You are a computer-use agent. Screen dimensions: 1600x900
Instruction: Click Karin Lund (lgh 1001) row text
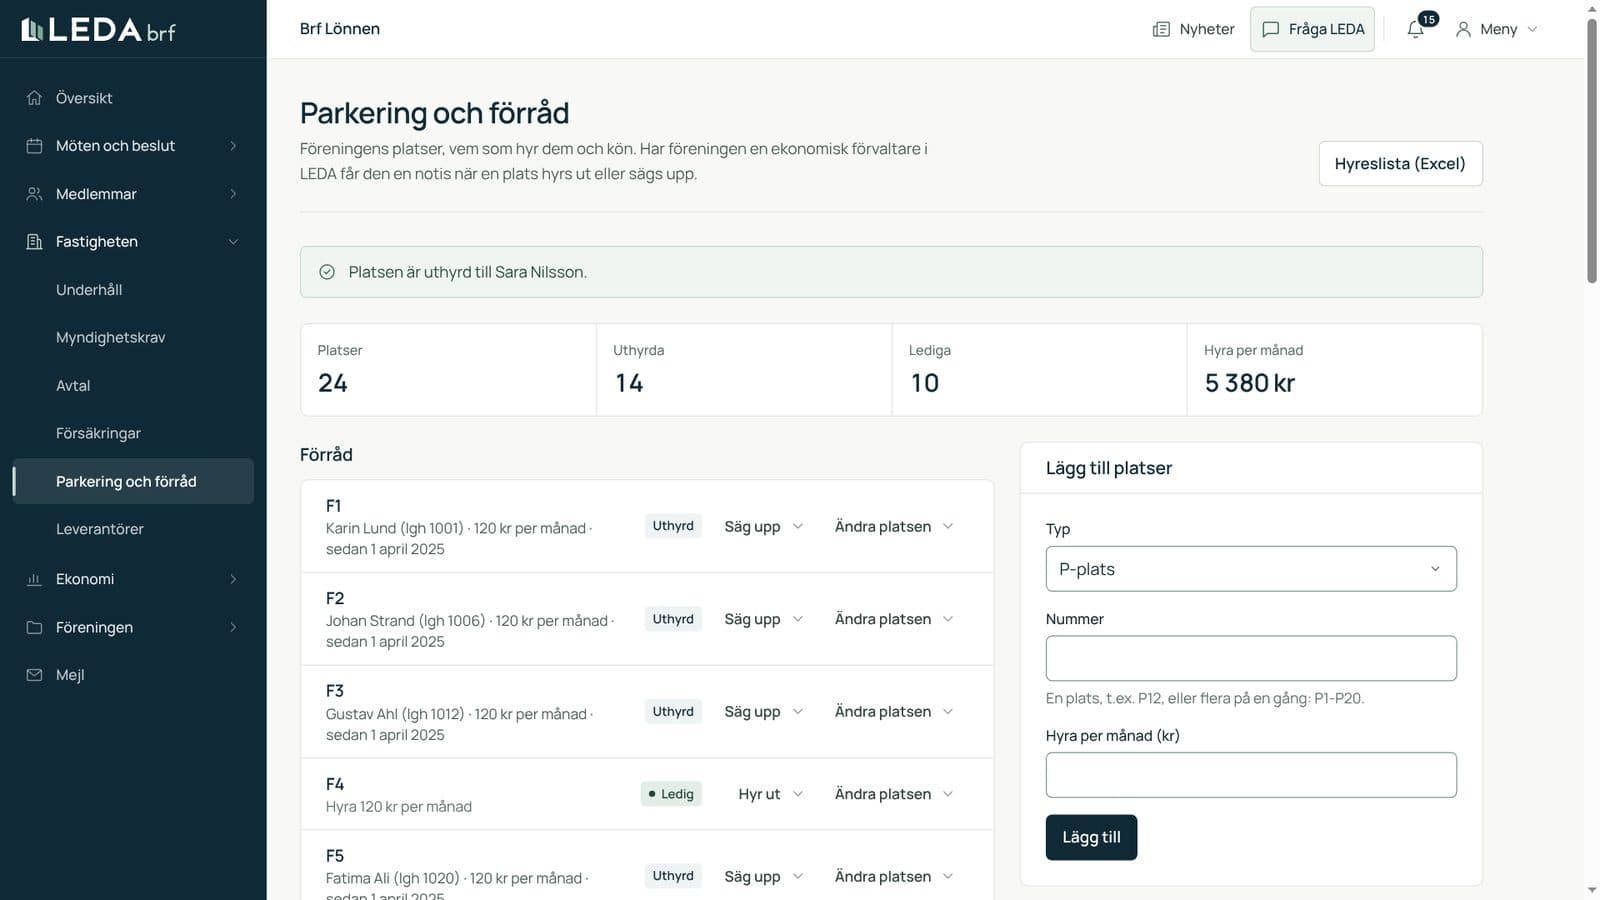pyautogui.click(x=459, y=538)
